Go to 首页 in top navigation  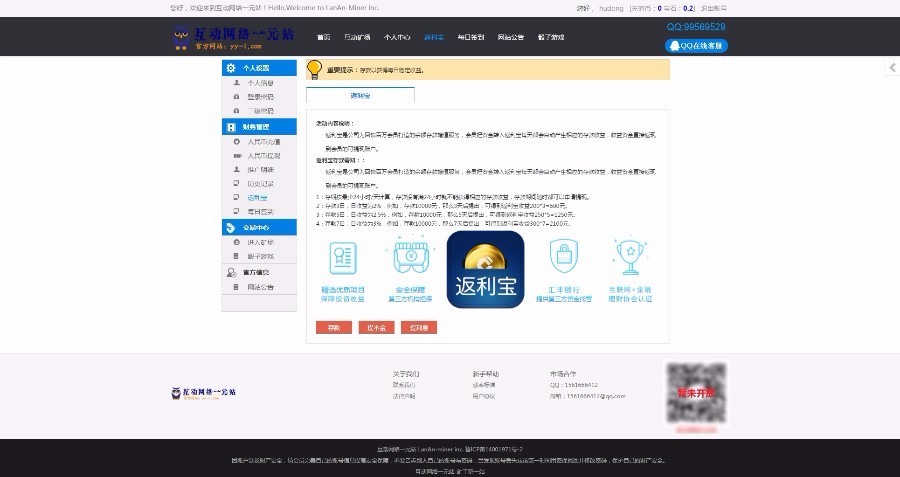pos(324,37)
